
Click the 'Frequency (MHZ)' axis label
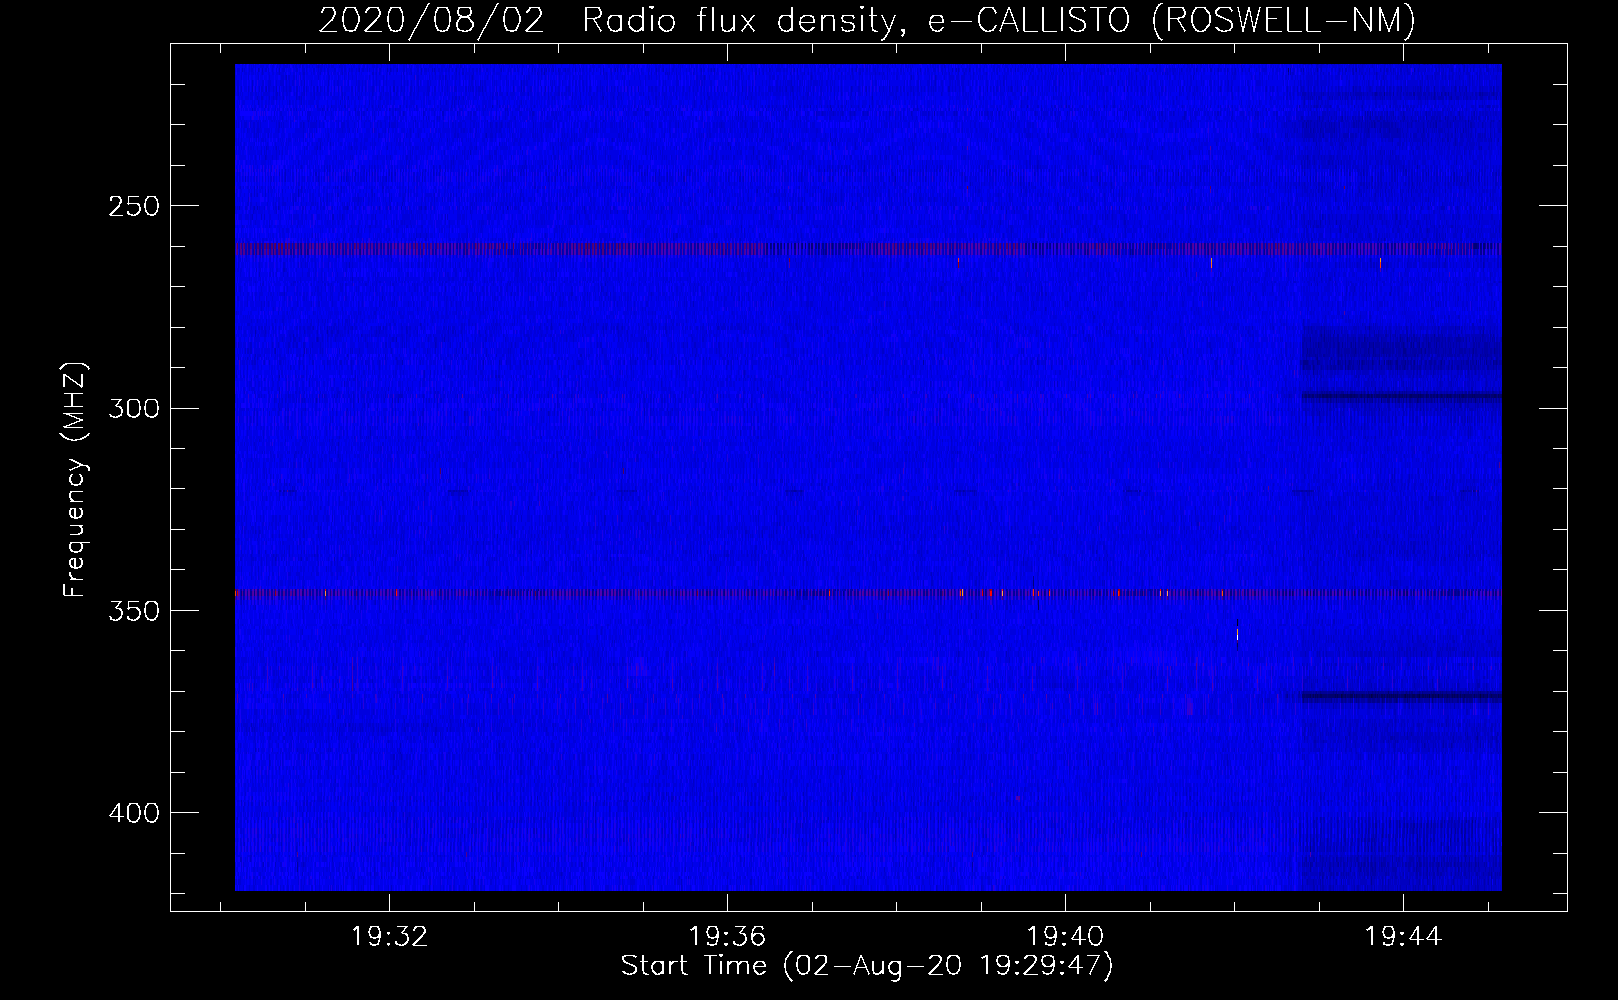click(x=75, y=479)
